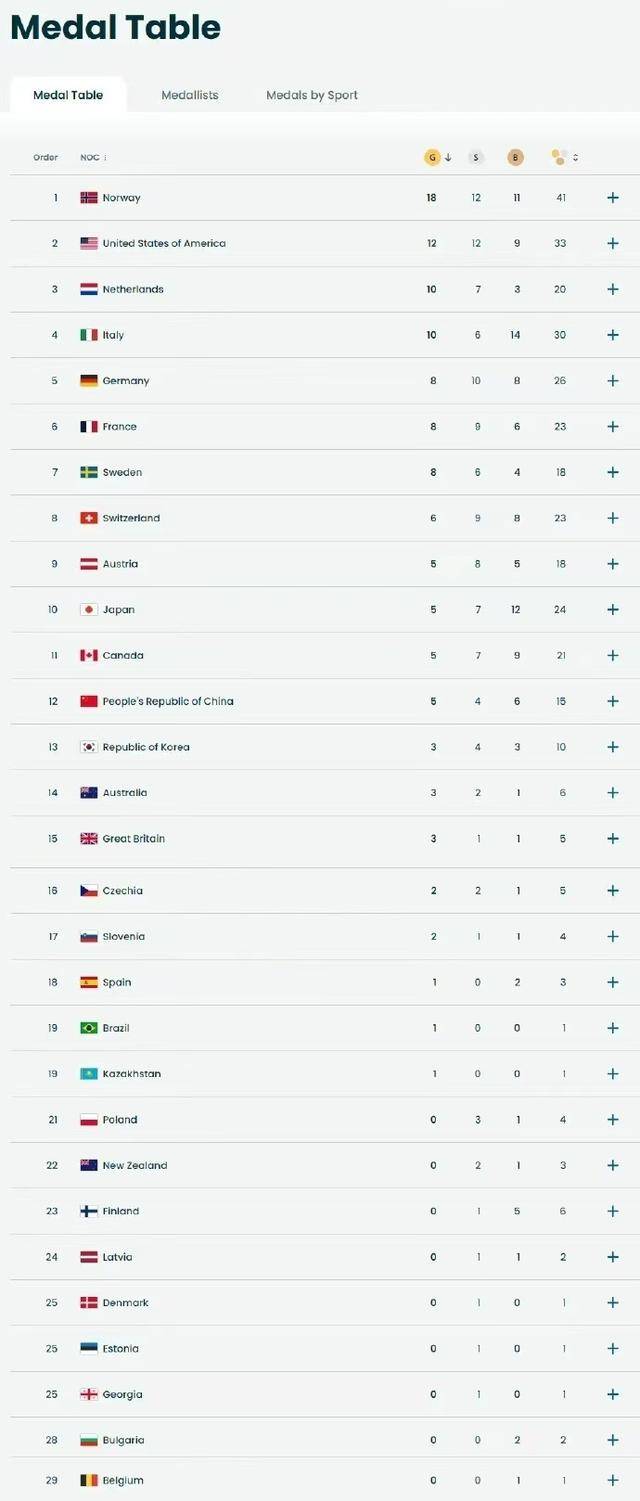Click the Japan flag icon
Viewport: 640px width, 1501px height.
point(89,610)
